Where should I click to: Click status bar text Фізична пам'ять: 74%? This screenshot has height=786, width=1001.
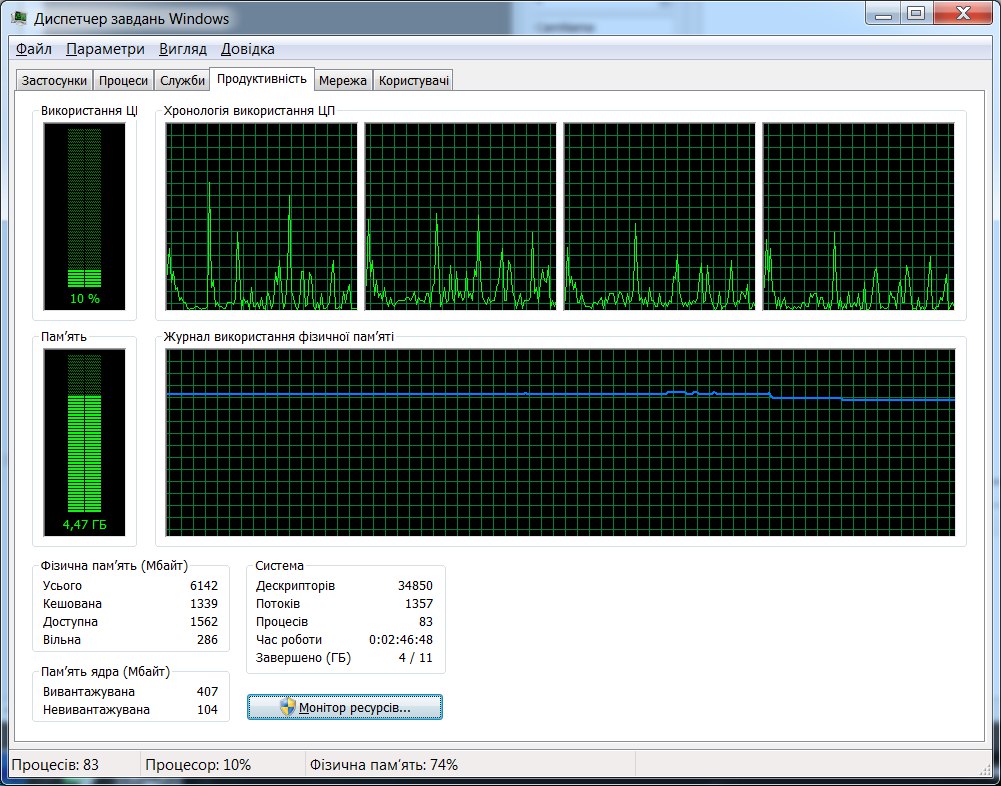point(384,764)
